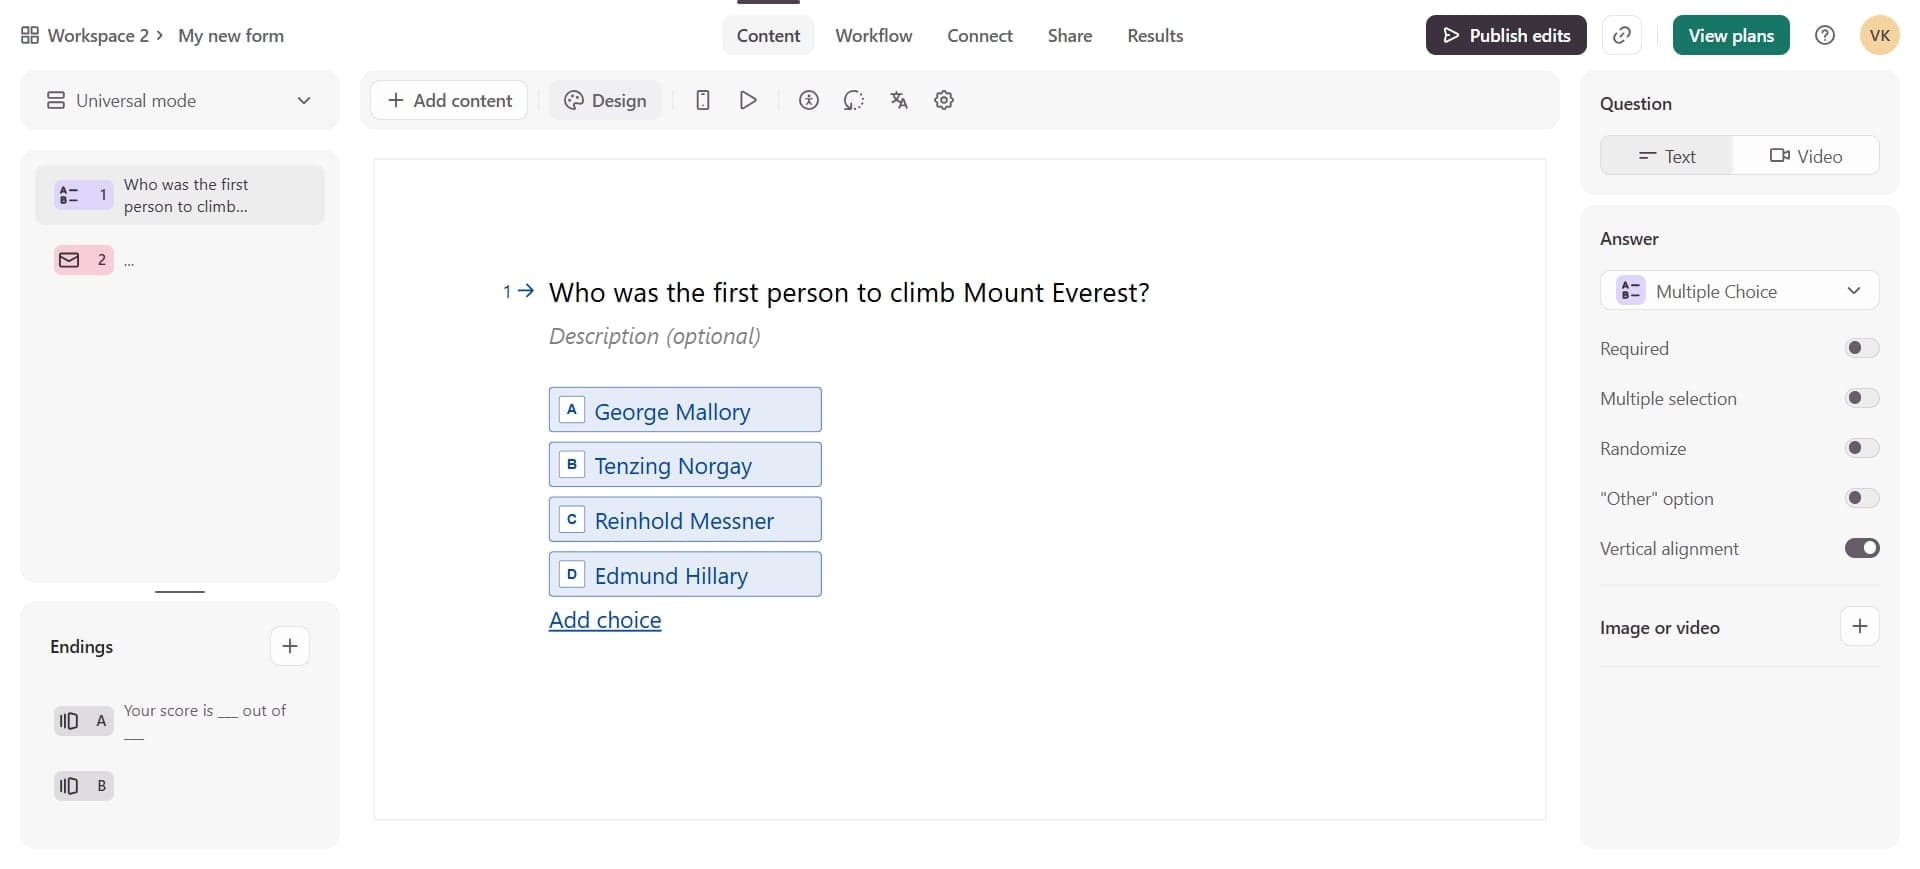Screen dimensions: 1920x869
Task: Click the copy link icon
Action: click(1621, 36)
